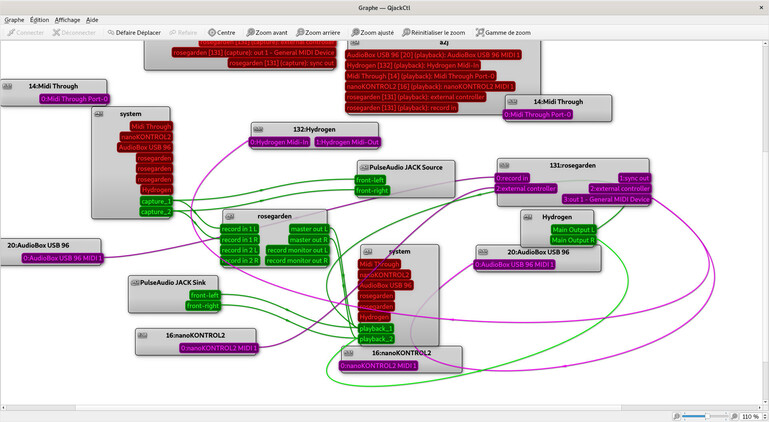
Task: Click the PulseAudio JACK Sink node icon
Action: (x=135, y=283)
